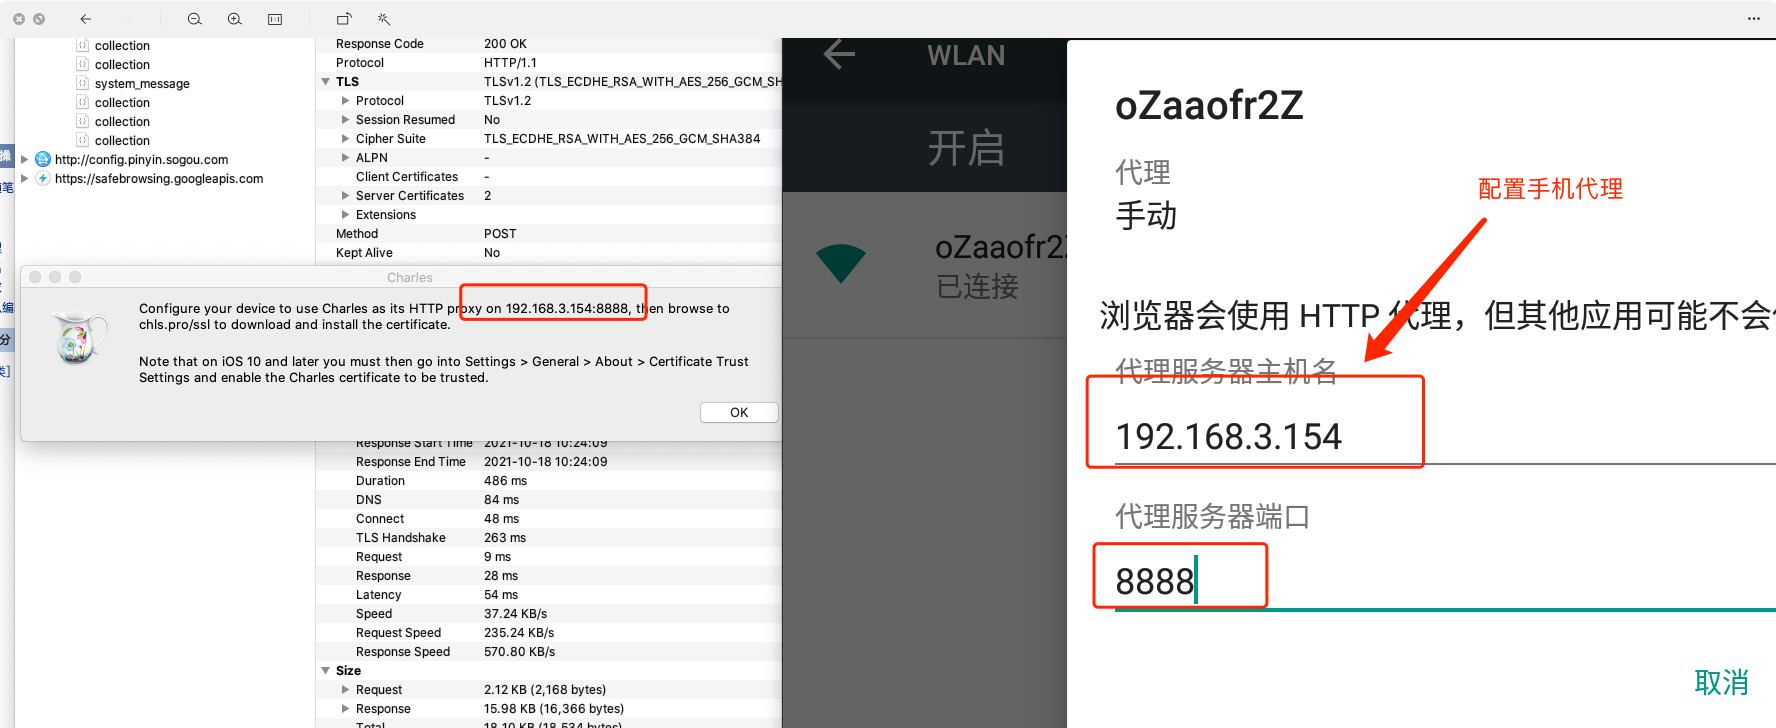The image size is (1776, 728).
Task: Expand the config.pinyin.sogou.com host node
Action: coord(25,160)
